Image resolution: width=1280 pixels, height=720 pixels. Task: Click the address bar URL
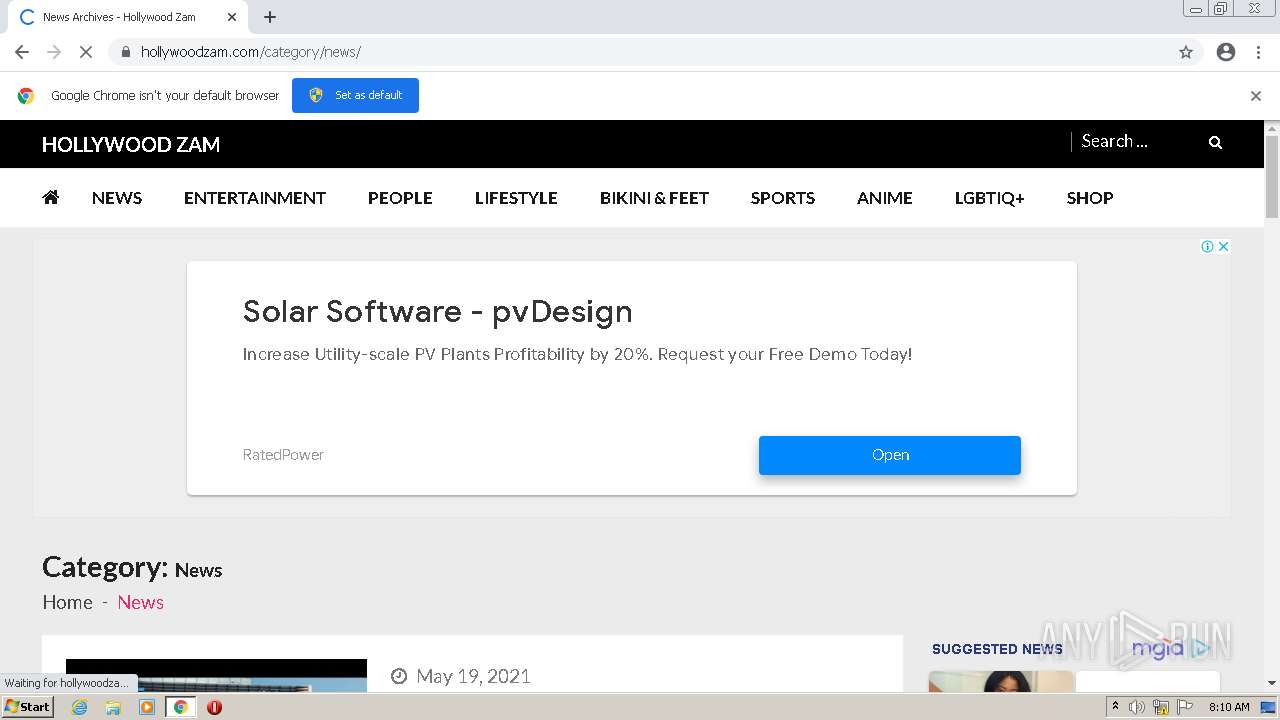pos(251,52)
